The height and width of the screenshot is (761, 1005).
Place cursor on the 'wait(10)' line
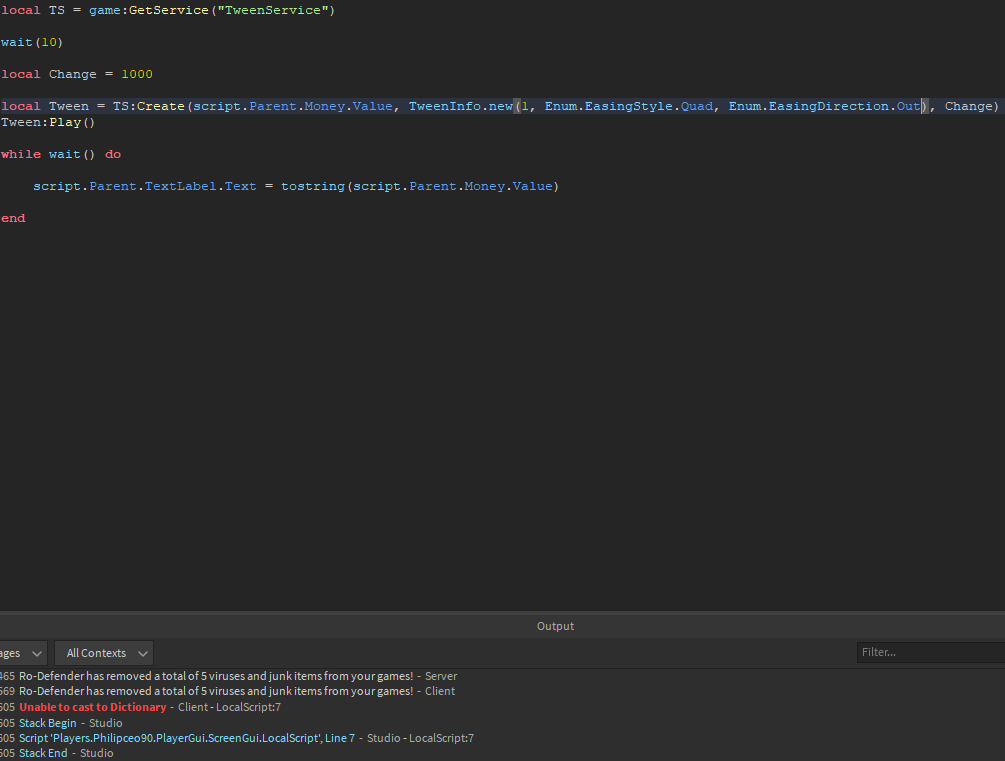coord(32,42)
